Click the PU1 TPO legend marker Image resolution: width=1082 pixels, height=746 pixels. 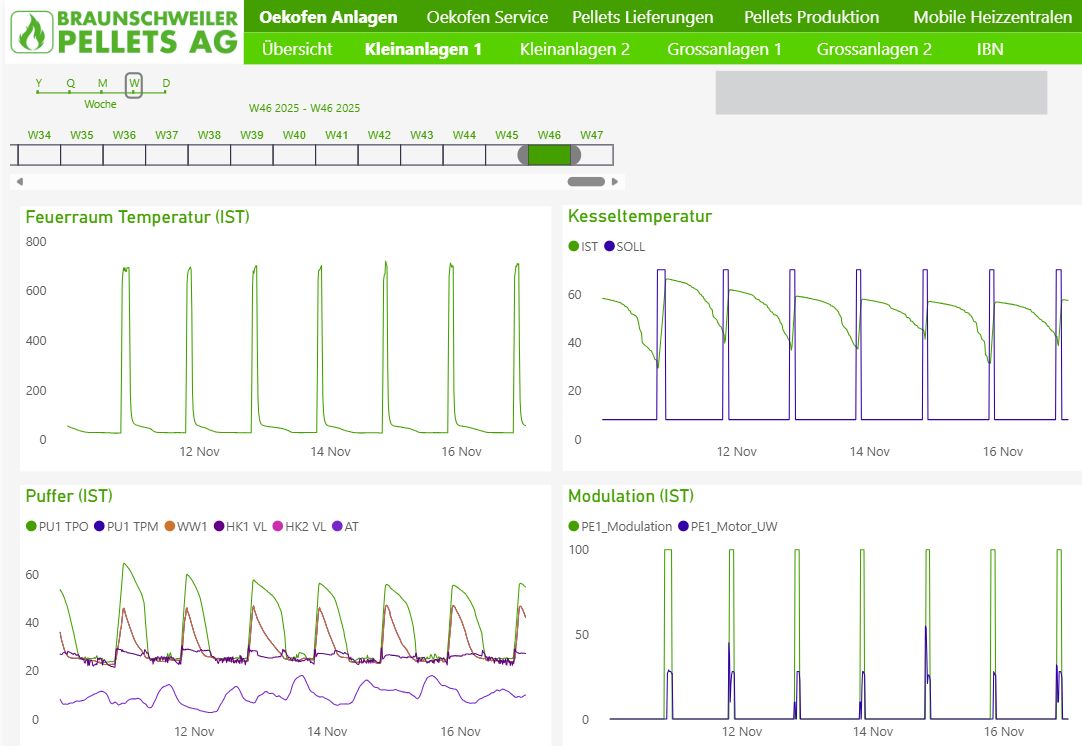(x=31, y=526)
